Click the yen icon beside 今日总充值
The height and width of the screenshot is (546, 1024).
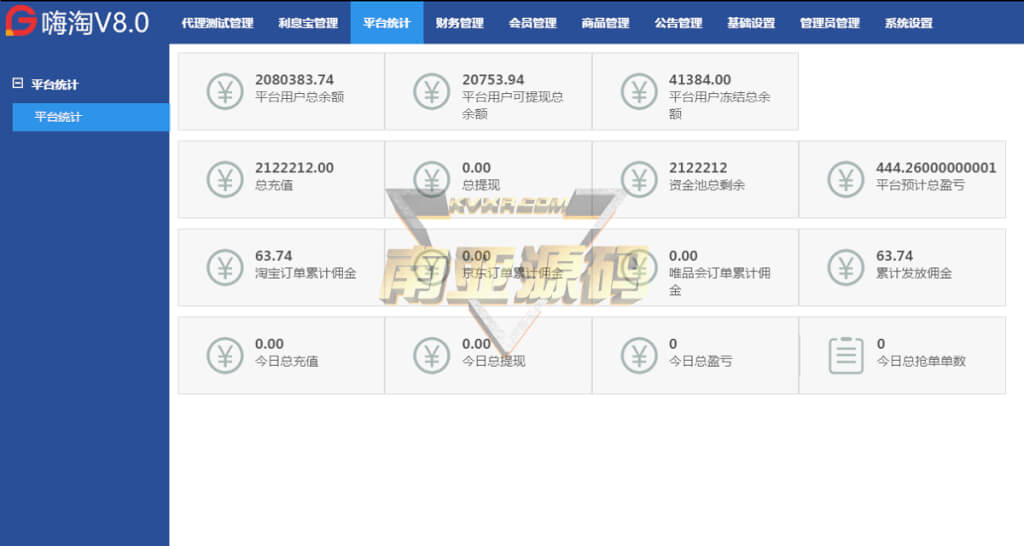225,356
